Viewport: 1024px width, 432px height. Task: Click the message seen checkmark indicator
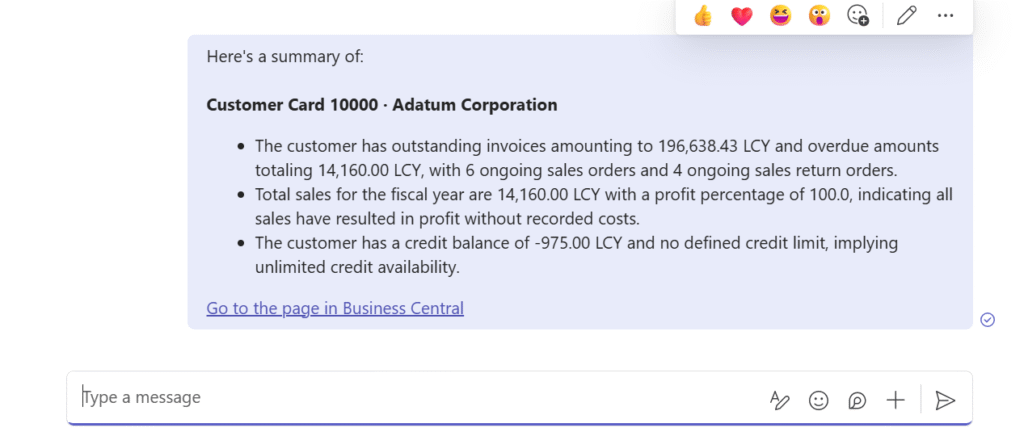tap(987, 319)
